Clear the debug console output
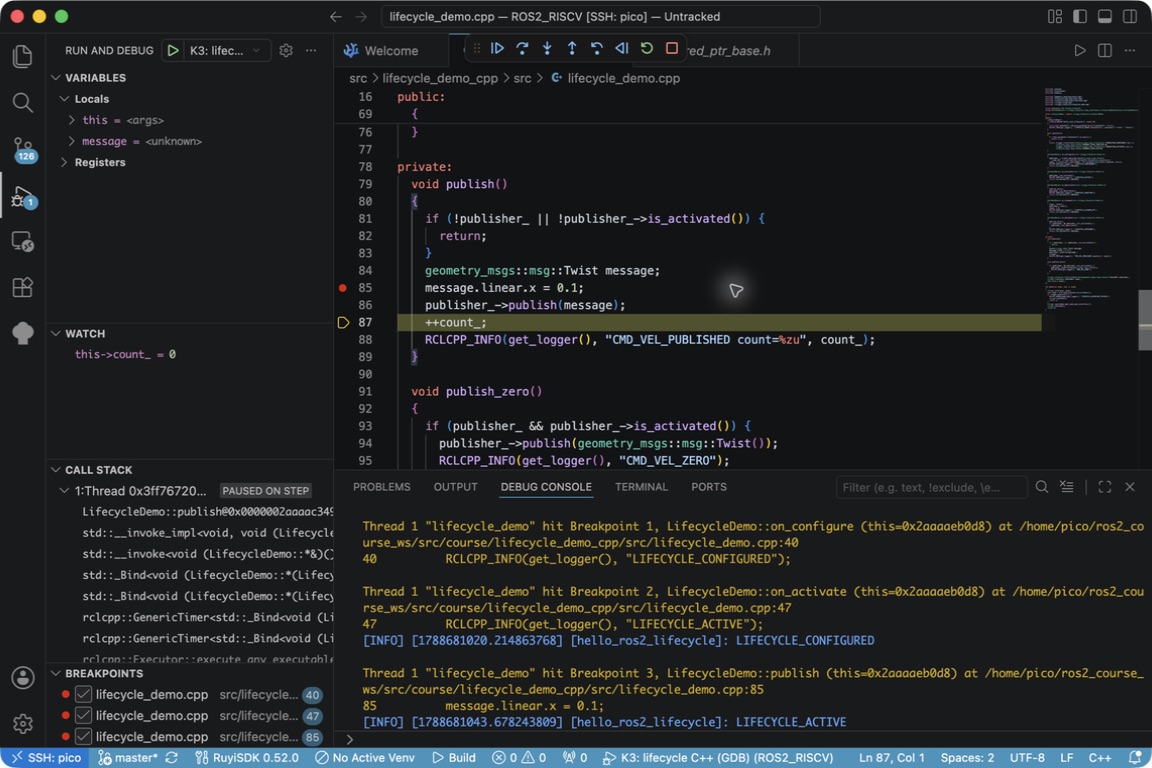 pyautogui.click(x=1067, y=487)
